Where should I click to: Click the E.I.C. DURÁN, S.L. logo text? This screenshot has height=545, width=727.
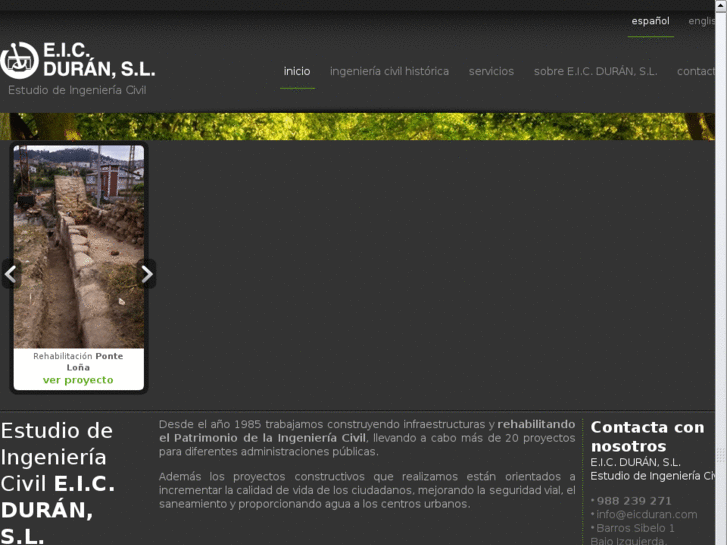click(x=99, y=59)
